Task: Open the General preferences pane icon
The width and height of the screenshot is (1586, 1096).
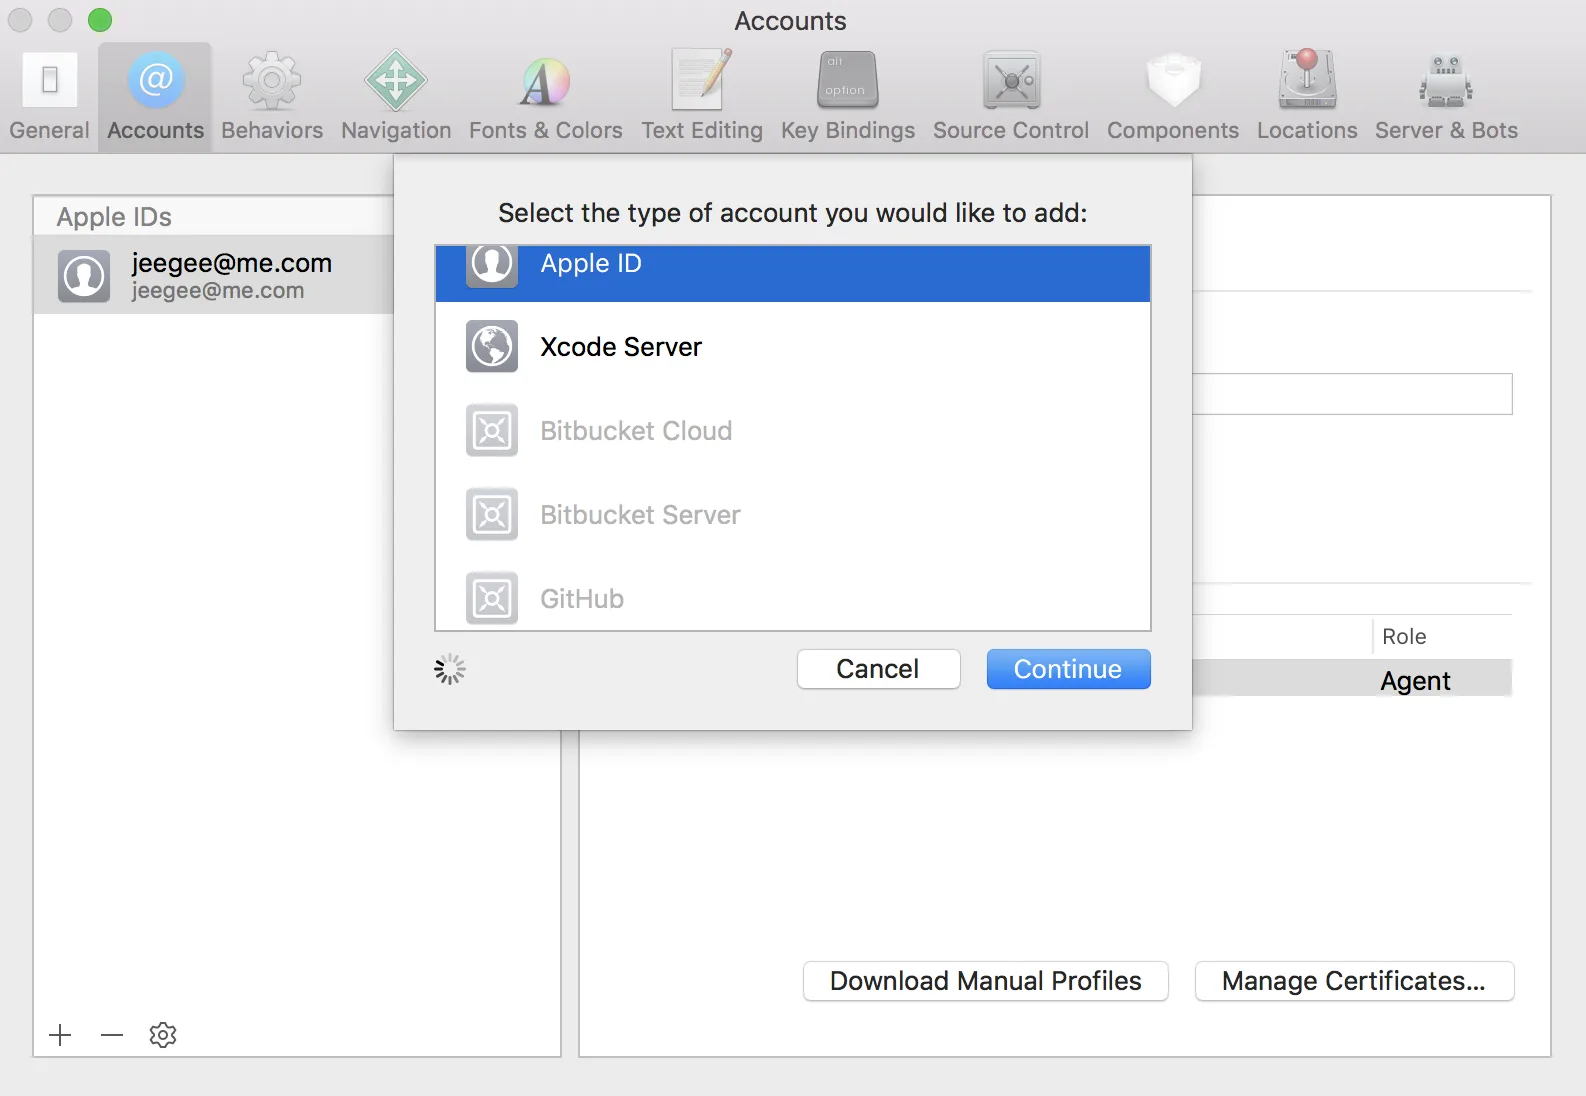Action: 49,80
